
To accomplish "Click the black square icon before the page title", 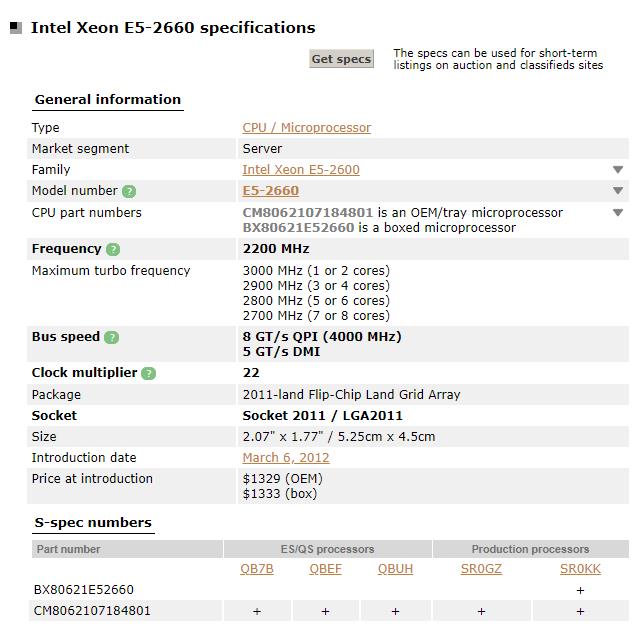I will tap(16, 28).
